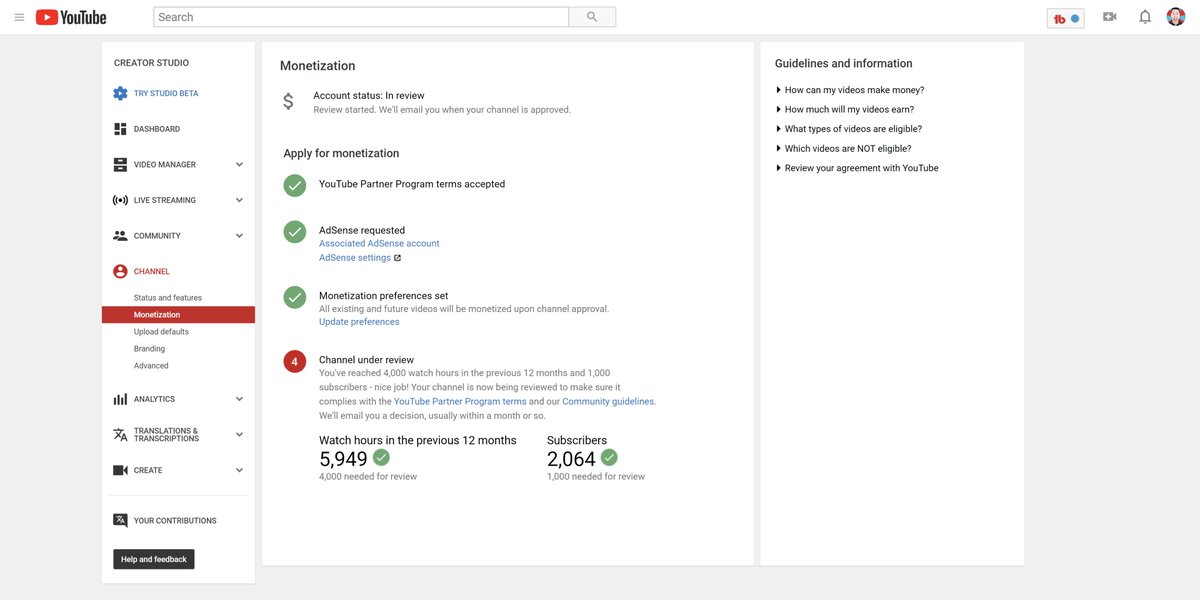Expand the Community section chevron
The image size is (1200, 600).
pos(239,236)
